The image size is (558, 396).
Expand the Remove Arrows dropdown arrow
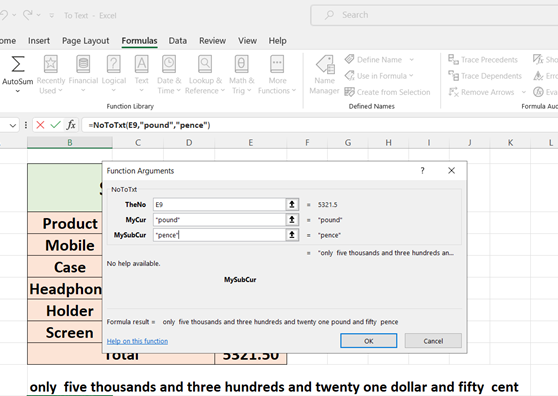523,92
